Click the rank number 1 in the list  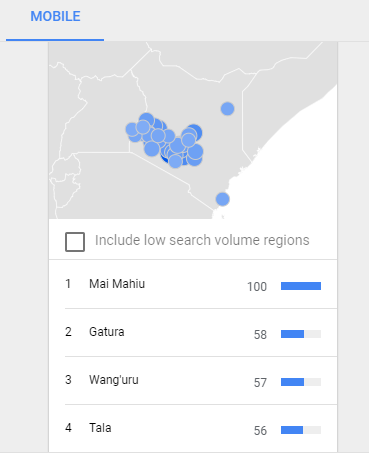(68, 284)
